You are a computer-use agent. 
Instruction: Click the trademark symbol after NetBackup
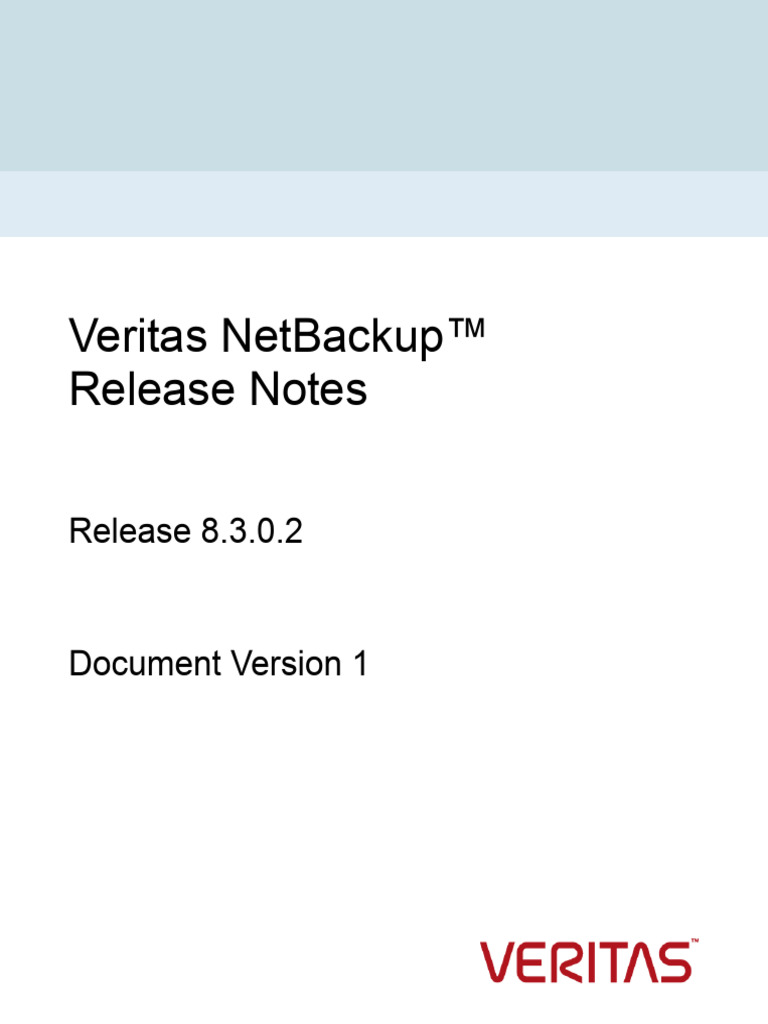(x=464, y=332)
